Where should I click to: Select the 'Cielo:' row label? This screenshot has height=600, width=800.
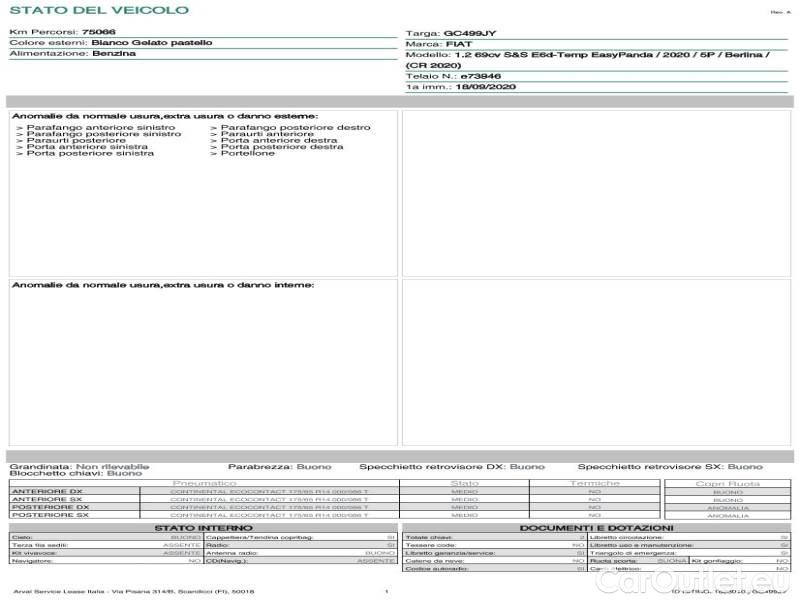tap(22, 537)
